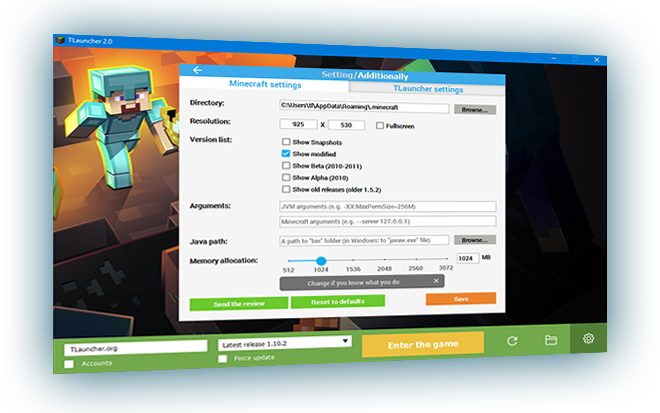
Task: Open settings with the gear icon
Action: (588, 338)
